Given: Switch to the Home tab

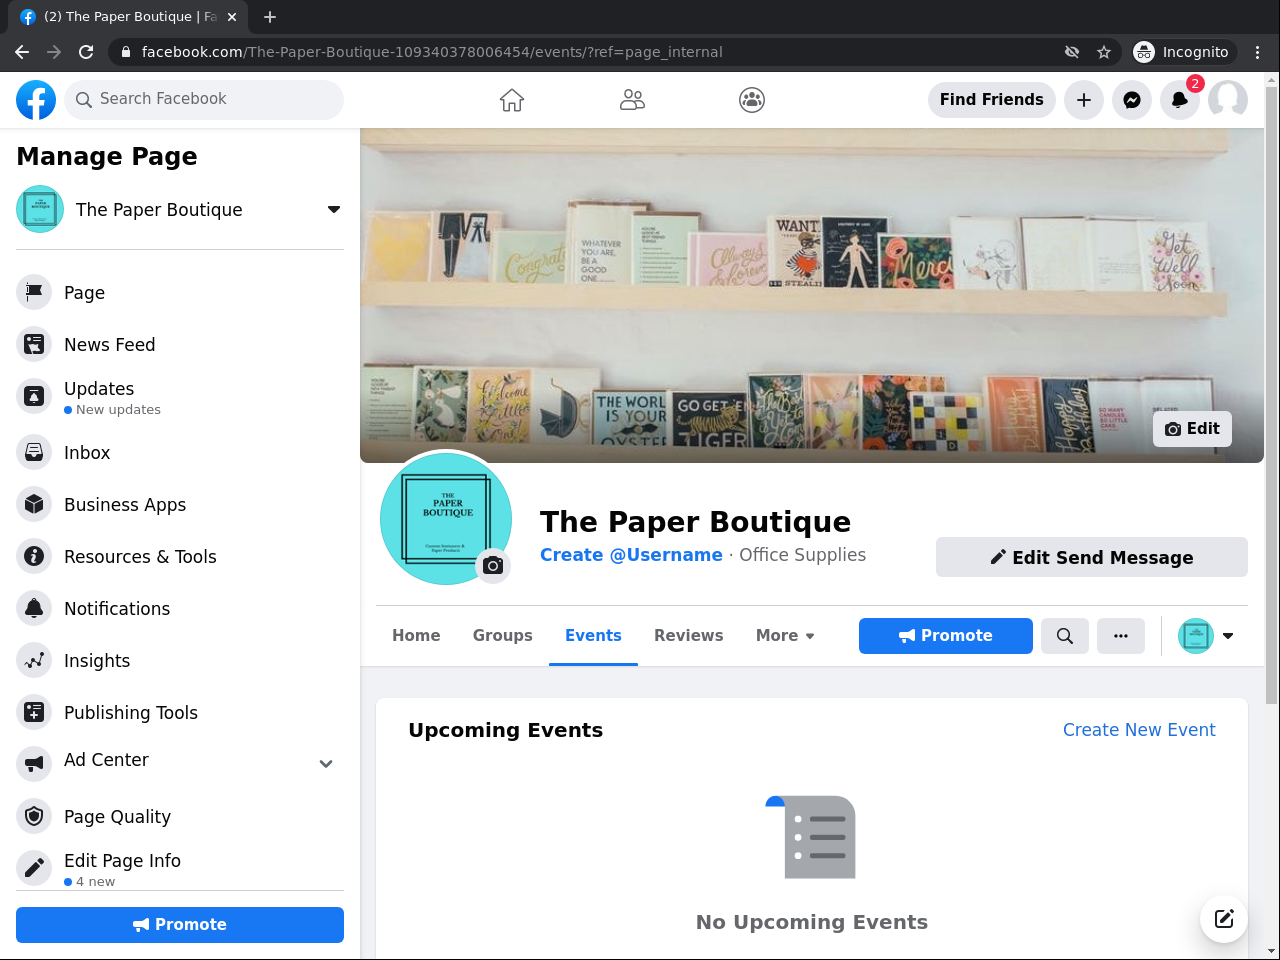Looking at the screenshot, I should (x=416, y=636).
